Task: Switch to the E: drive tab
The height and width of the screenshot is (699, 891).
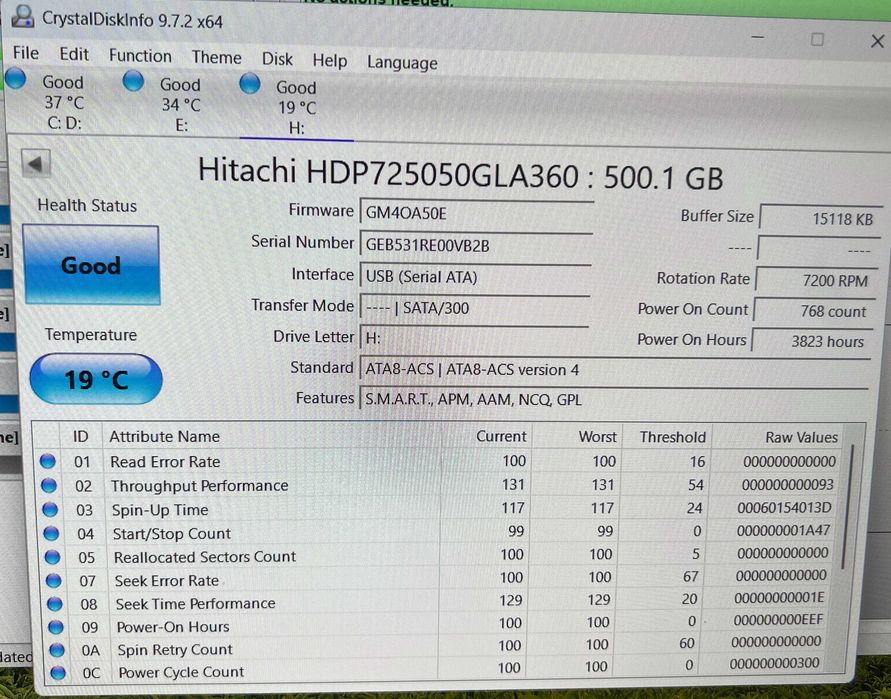Action: click(181, 105)
